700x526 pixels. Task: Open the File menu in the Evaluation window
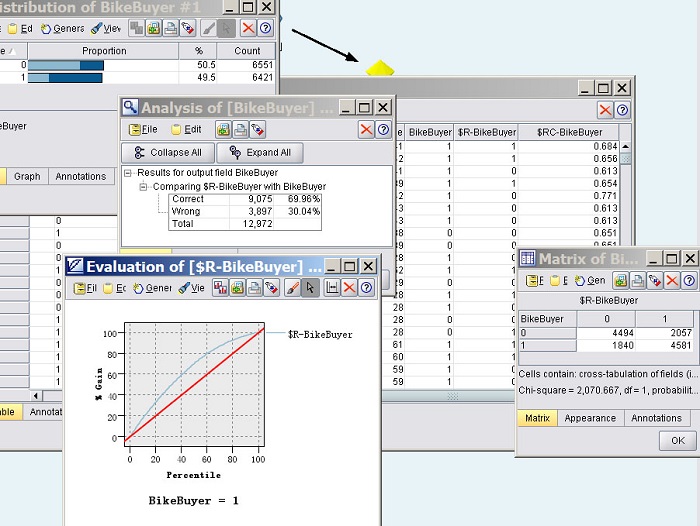coord(85,288)
